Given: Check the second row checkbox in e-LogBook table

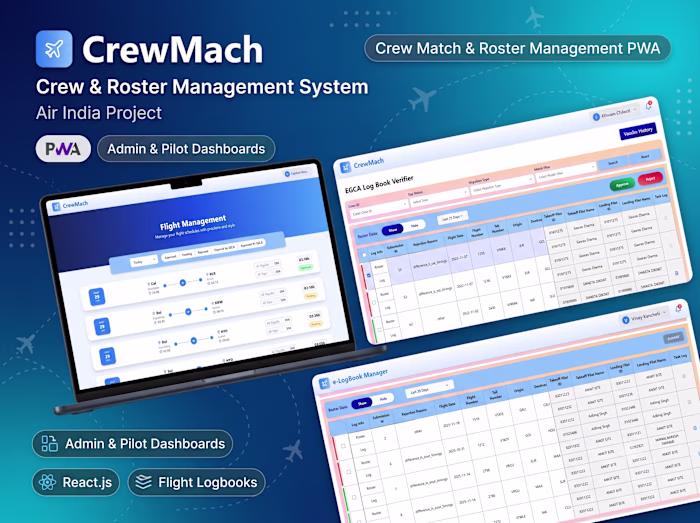Looking at the screenshot, I should point(349,472).
